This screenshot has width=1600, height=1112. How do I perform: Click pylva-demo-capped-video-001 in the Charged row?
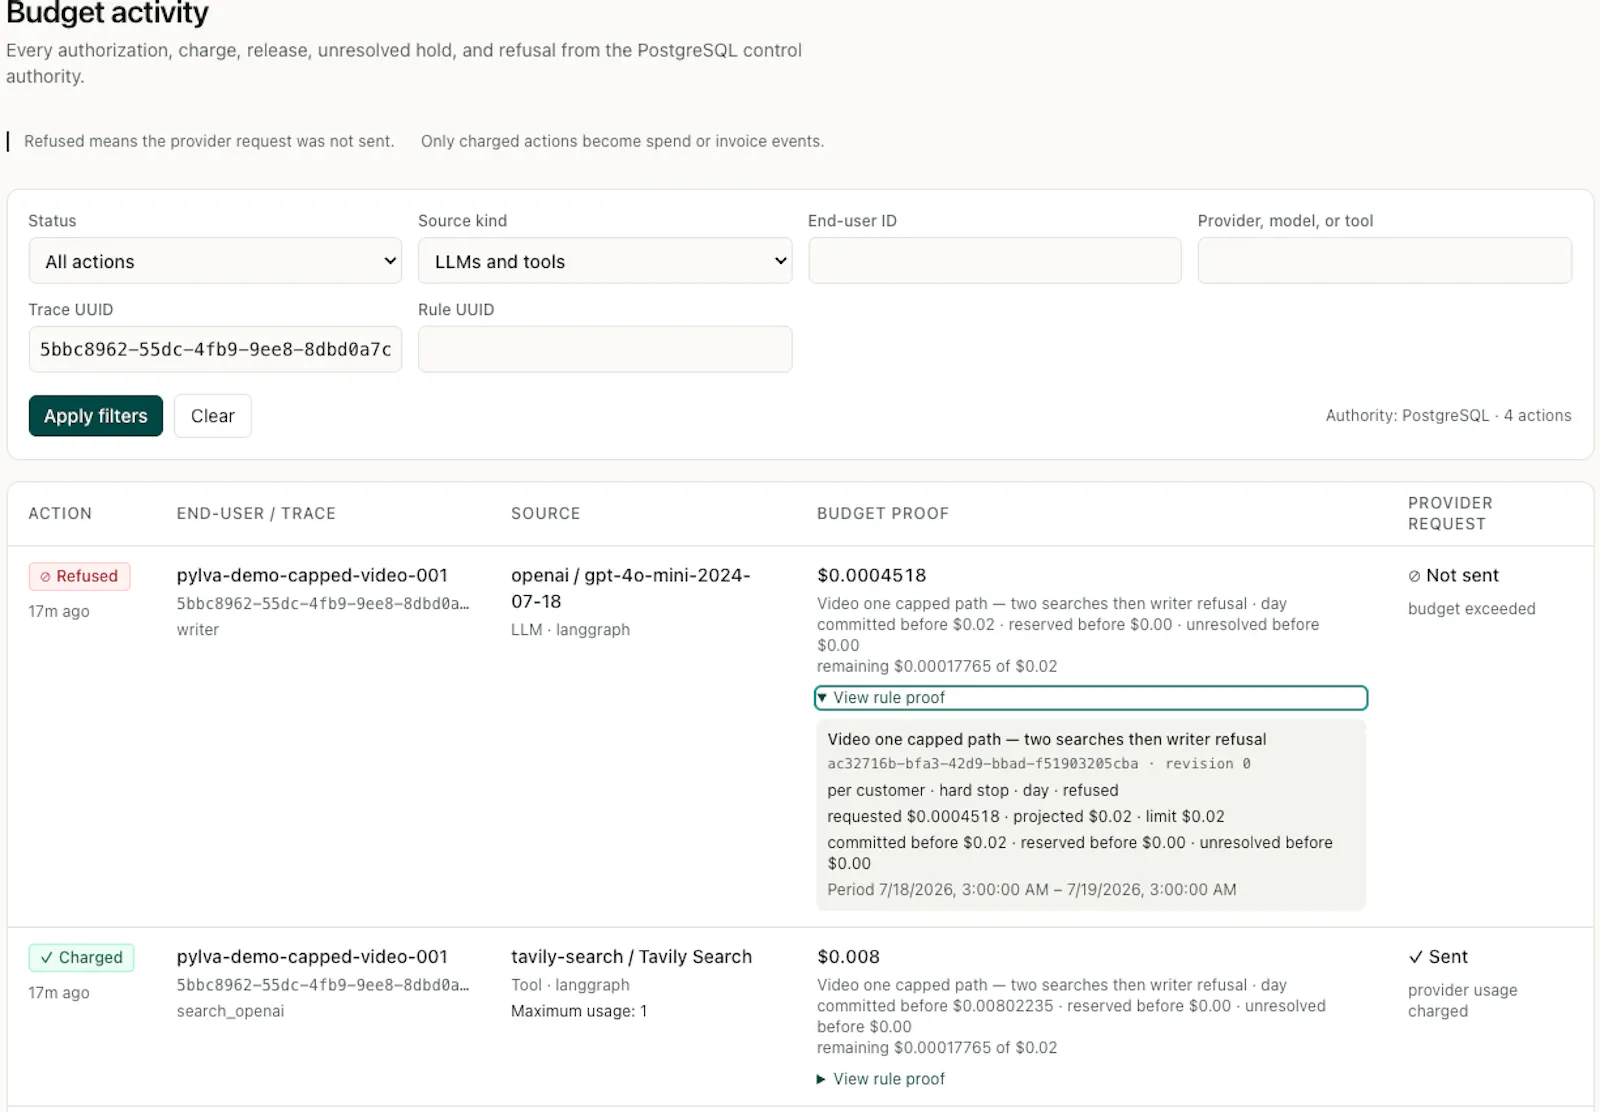click(312, 957)
